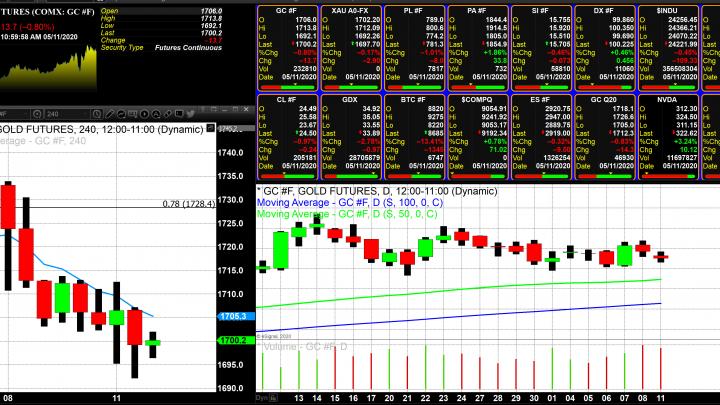Viewport: 720px width, 405px height.
Task: Click the refresh chart icon
Action: point(121,114)
